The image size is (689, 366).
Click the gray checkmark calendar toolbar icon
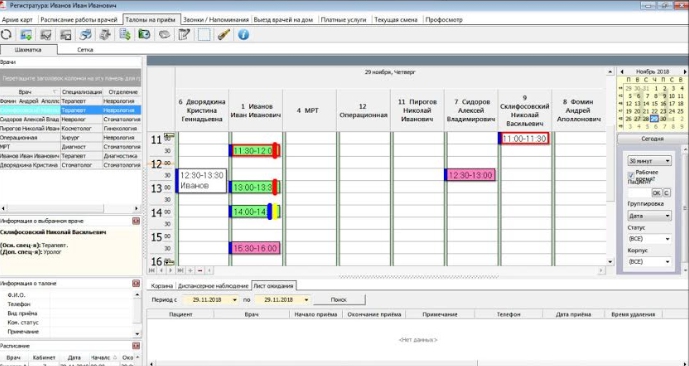coord(46,34)
